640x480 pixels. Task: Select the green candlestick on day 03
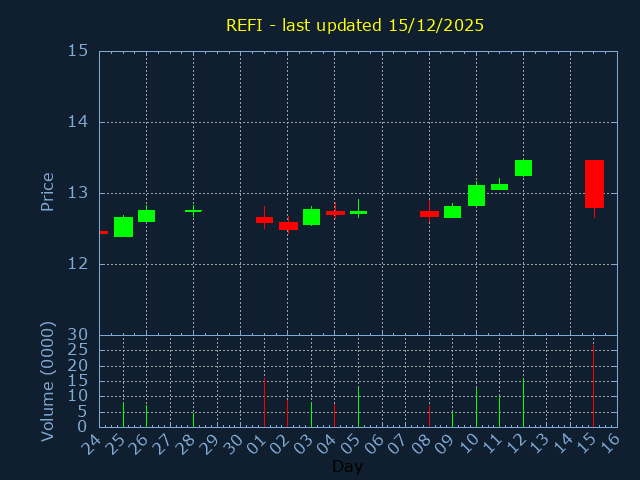pyautogui.click(x=311, y=217)
